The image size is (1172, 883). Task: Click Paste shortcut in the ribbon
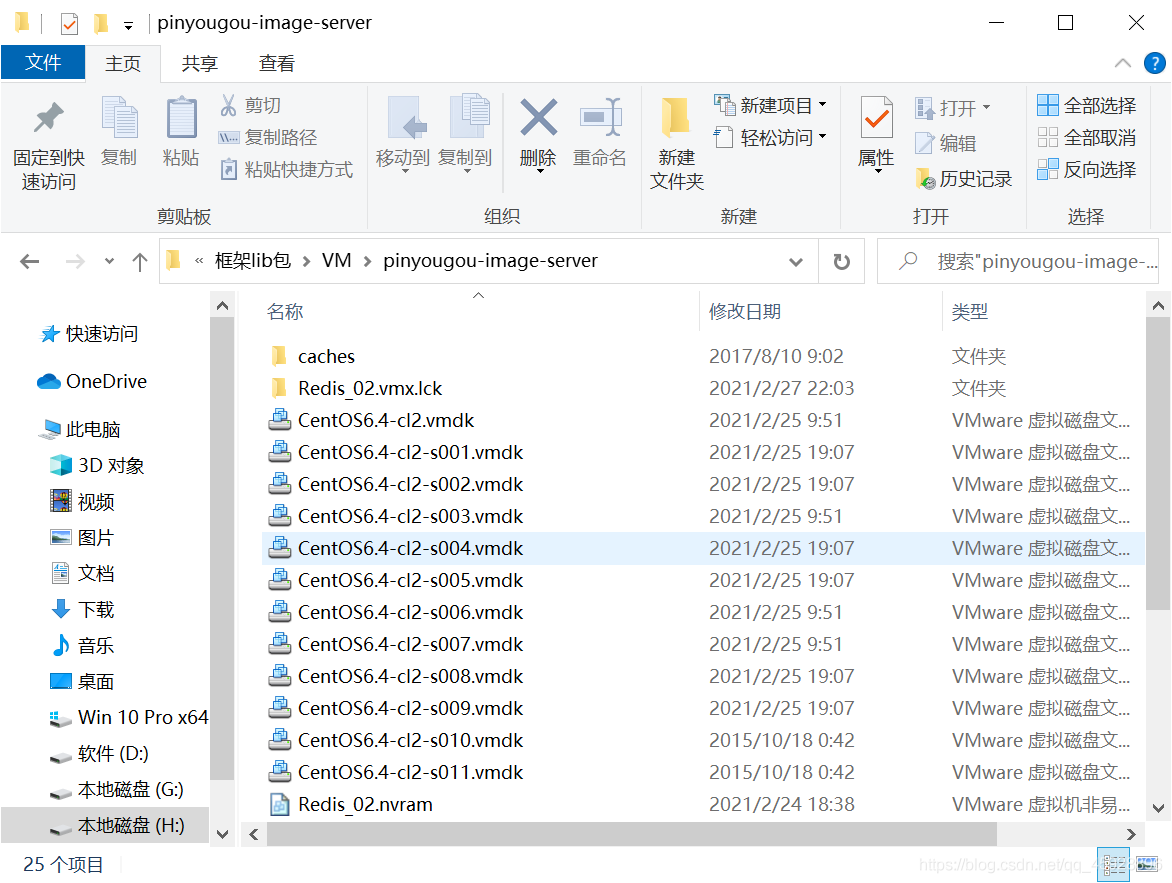point(286,170)
